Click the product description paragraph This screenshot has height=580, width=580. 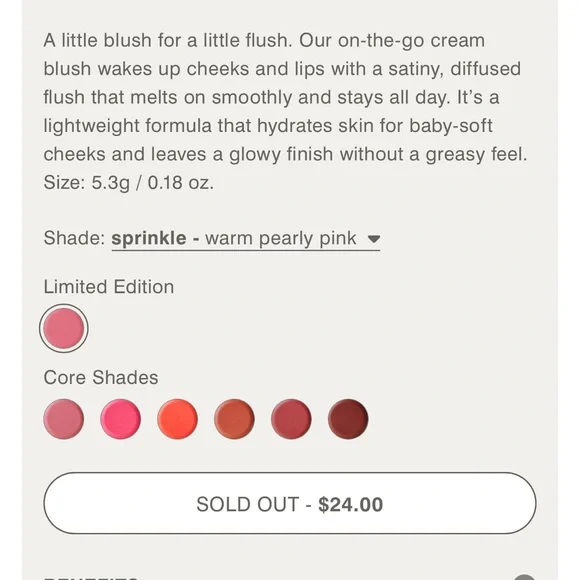click(285, 111)
